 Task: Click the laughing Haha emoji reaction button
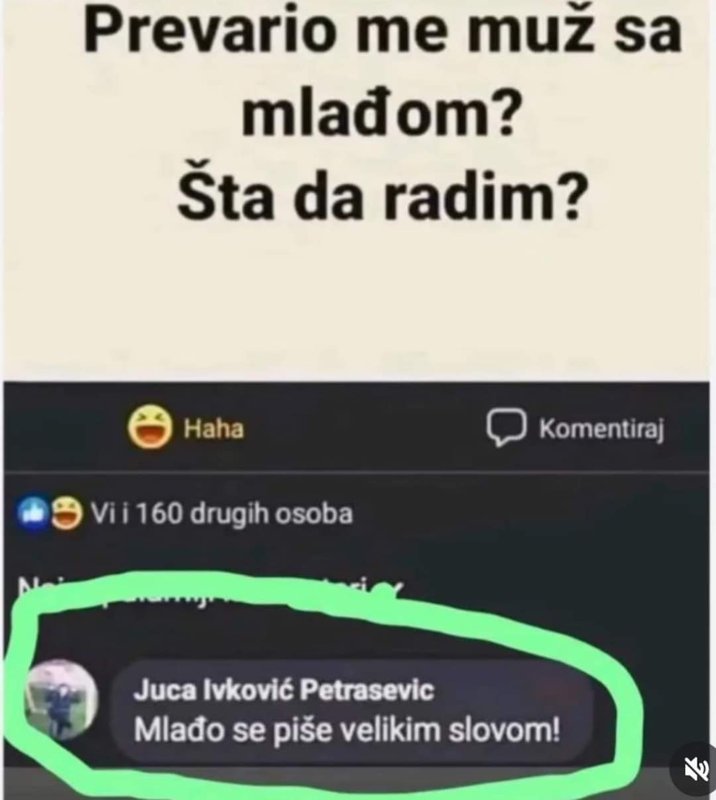pyautogui.click(x=149, y=427)
